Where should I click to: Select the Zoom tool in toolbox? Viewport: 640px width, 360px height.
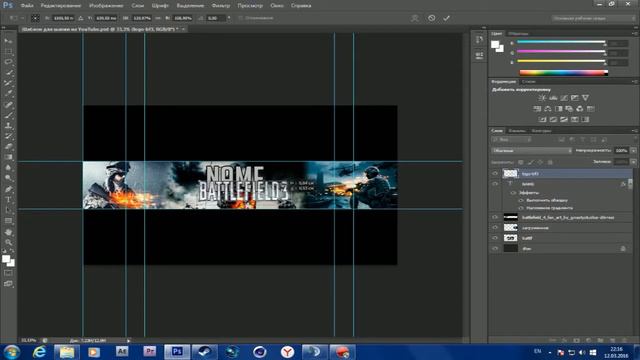click(x=8, y=242)
